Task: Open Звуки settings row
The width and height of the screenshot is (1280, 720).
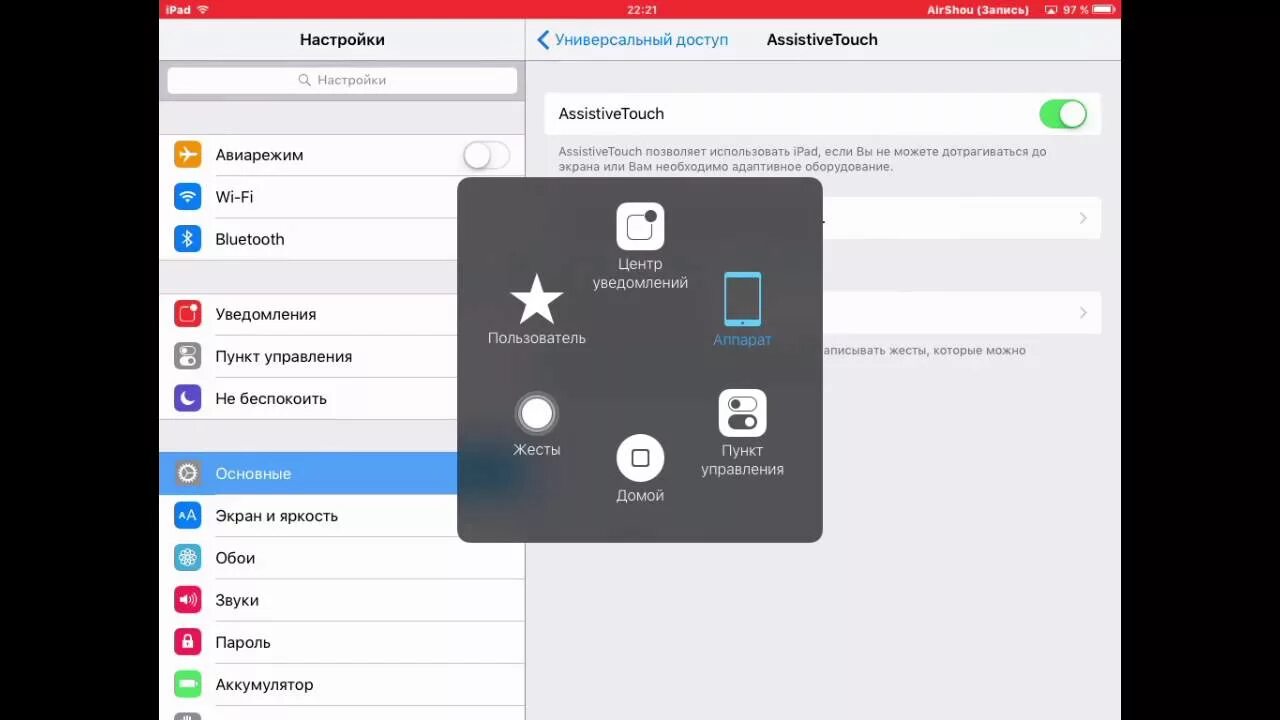Action: tap(342, 600)
